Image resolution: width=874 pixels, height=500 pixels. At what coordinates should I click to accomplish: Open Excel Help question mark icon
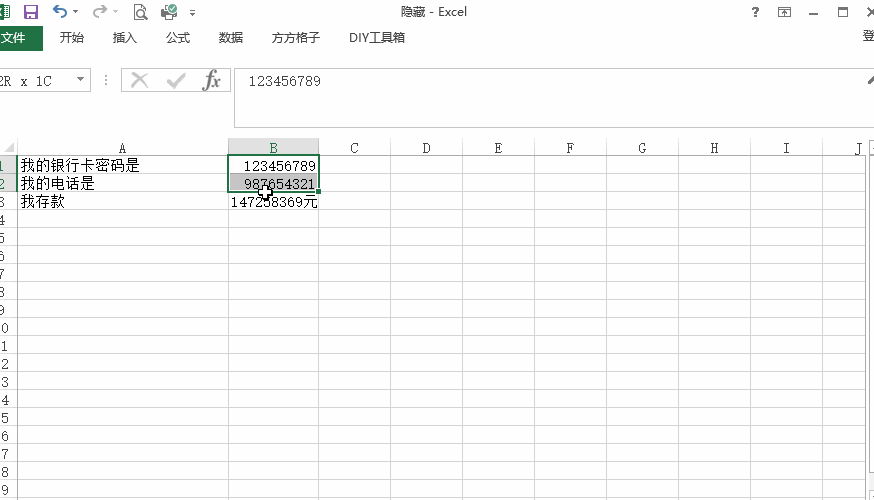(x=755, y=12)
